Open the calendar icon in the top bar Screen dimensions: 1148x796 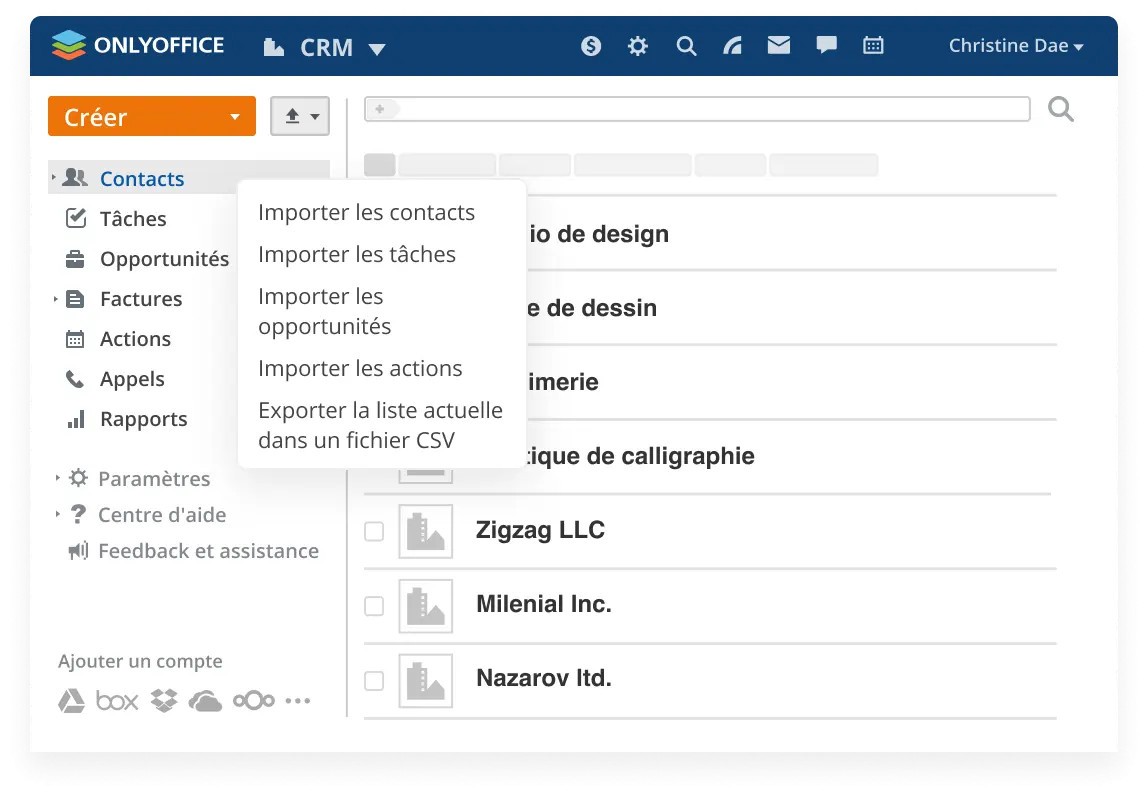[x=873, y=45]
